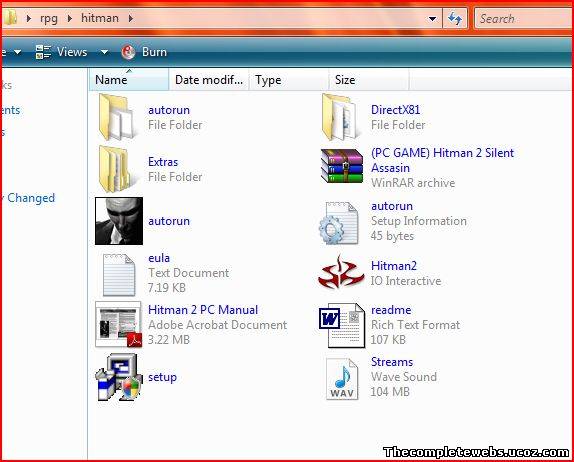
Task: Click the "WinRAR archive" type text
Action: coord(413,183)
